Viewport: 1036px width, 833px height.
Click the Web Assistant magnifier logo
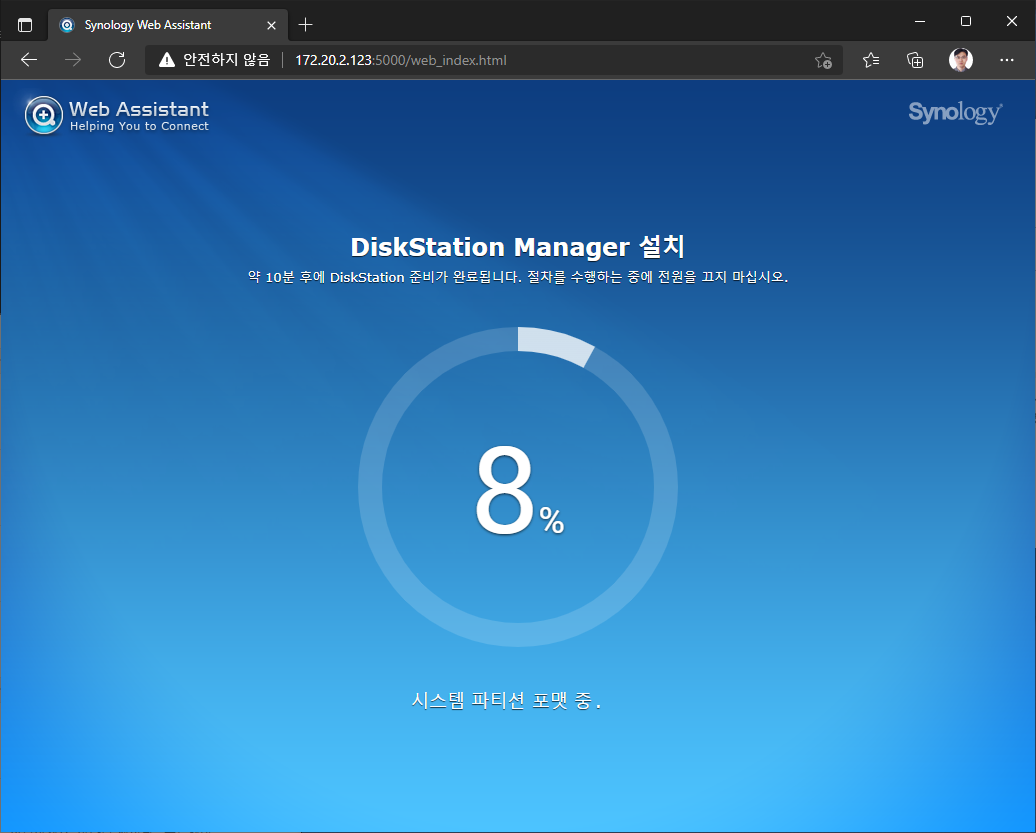(x=44, y=115)
